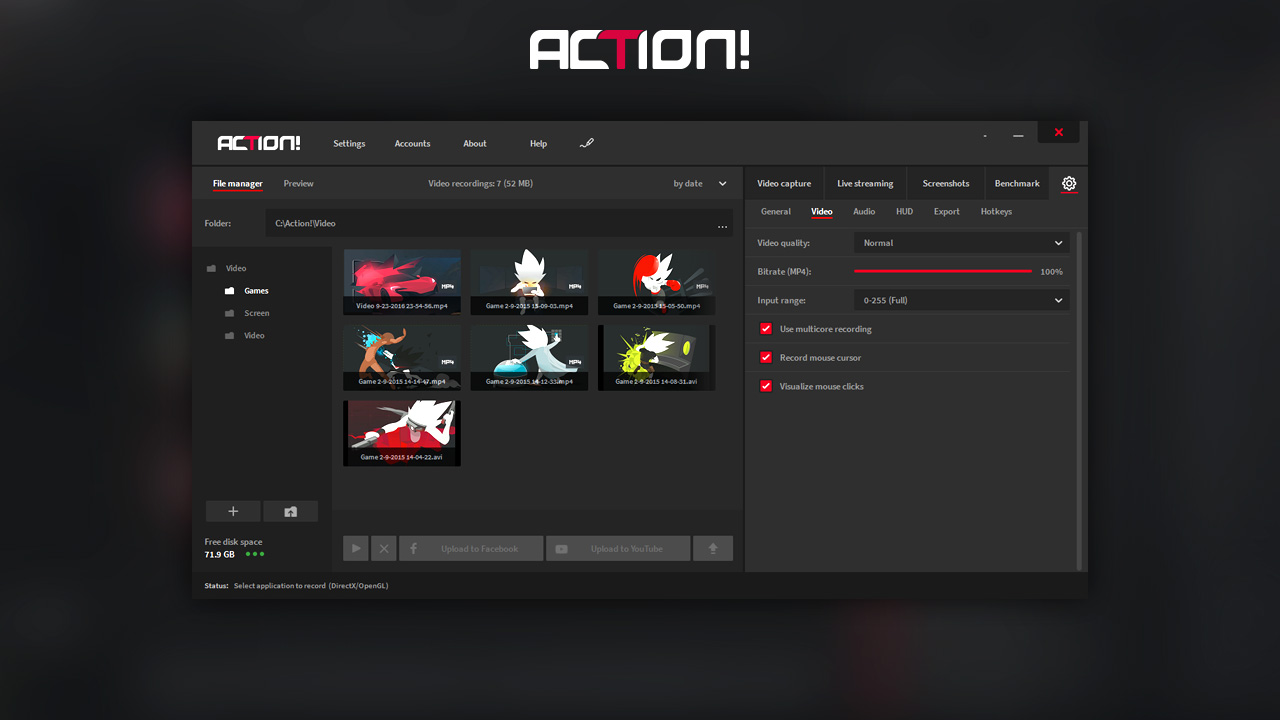Switch to the Preview tab
Screen dimensions: 1280x720
click(x=298, y=184)
